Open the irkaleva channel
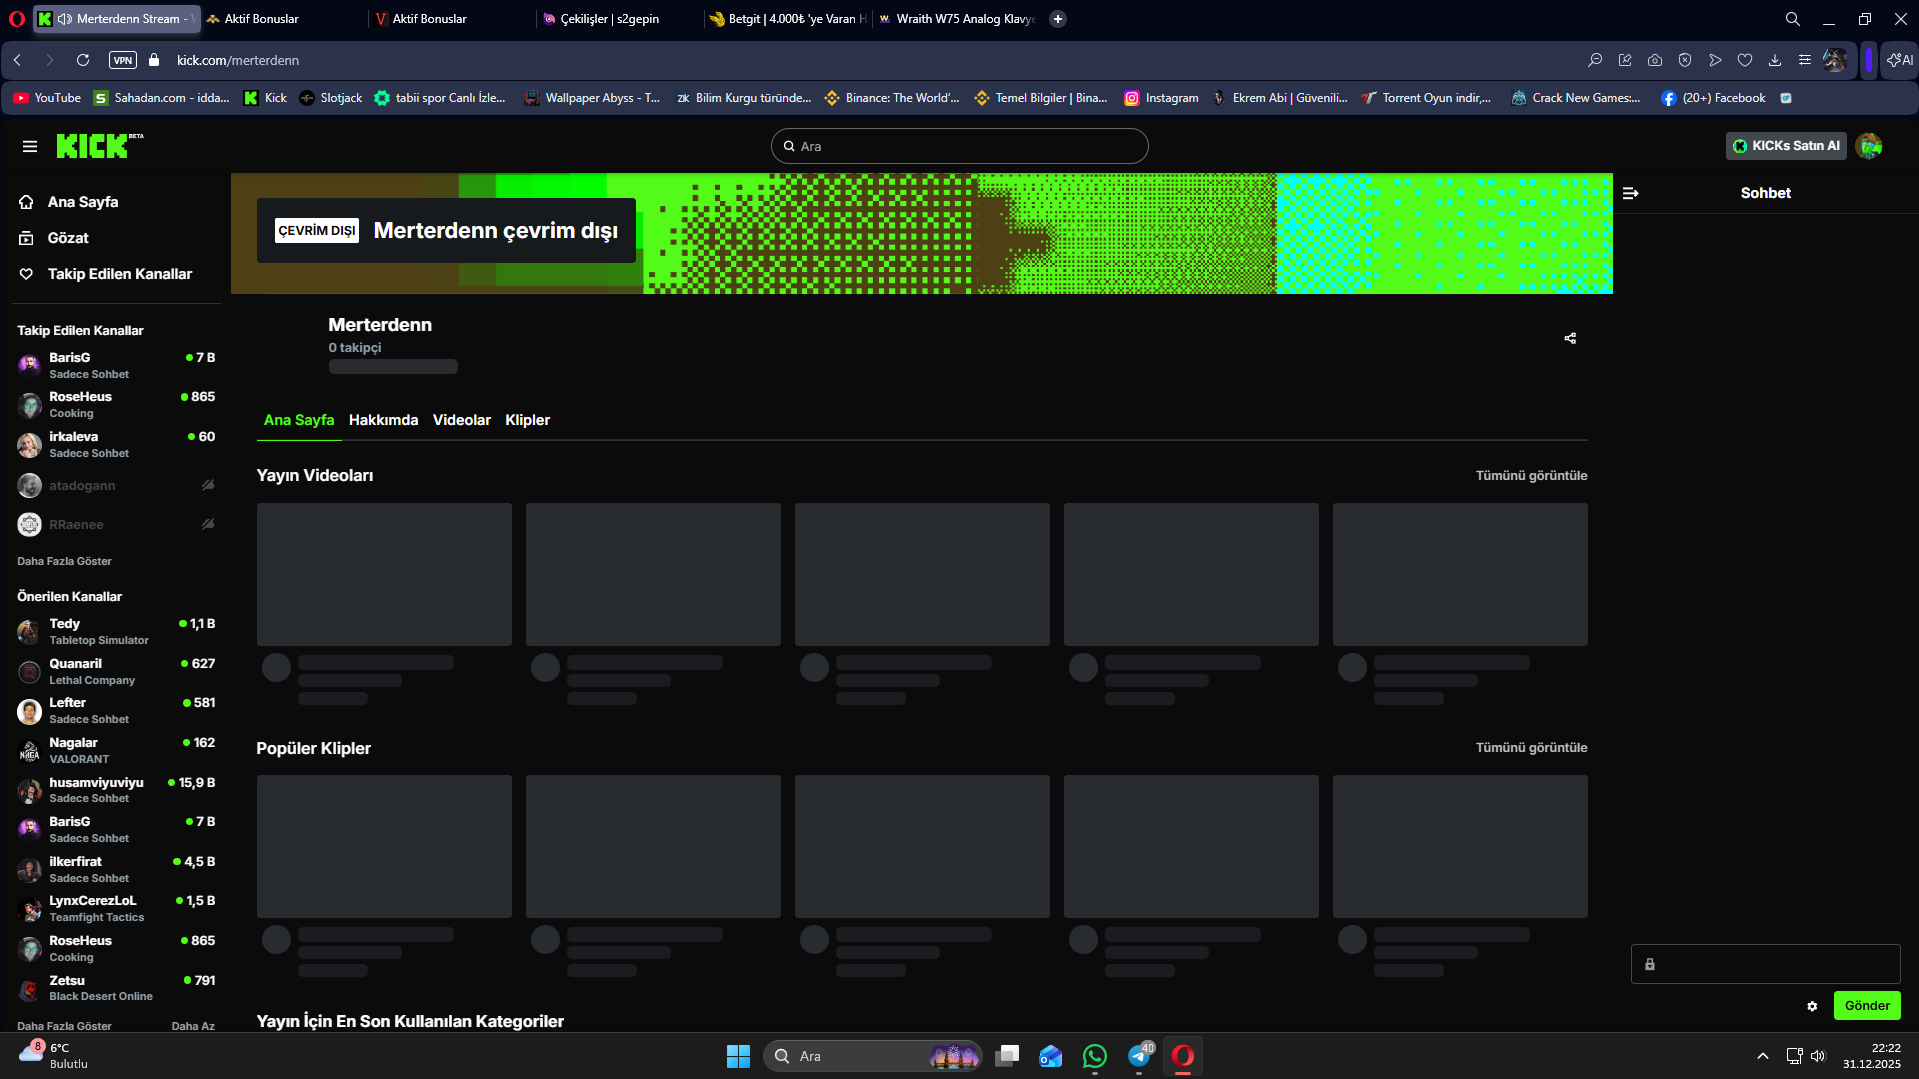1919x1079 pixels. [116, 444]
